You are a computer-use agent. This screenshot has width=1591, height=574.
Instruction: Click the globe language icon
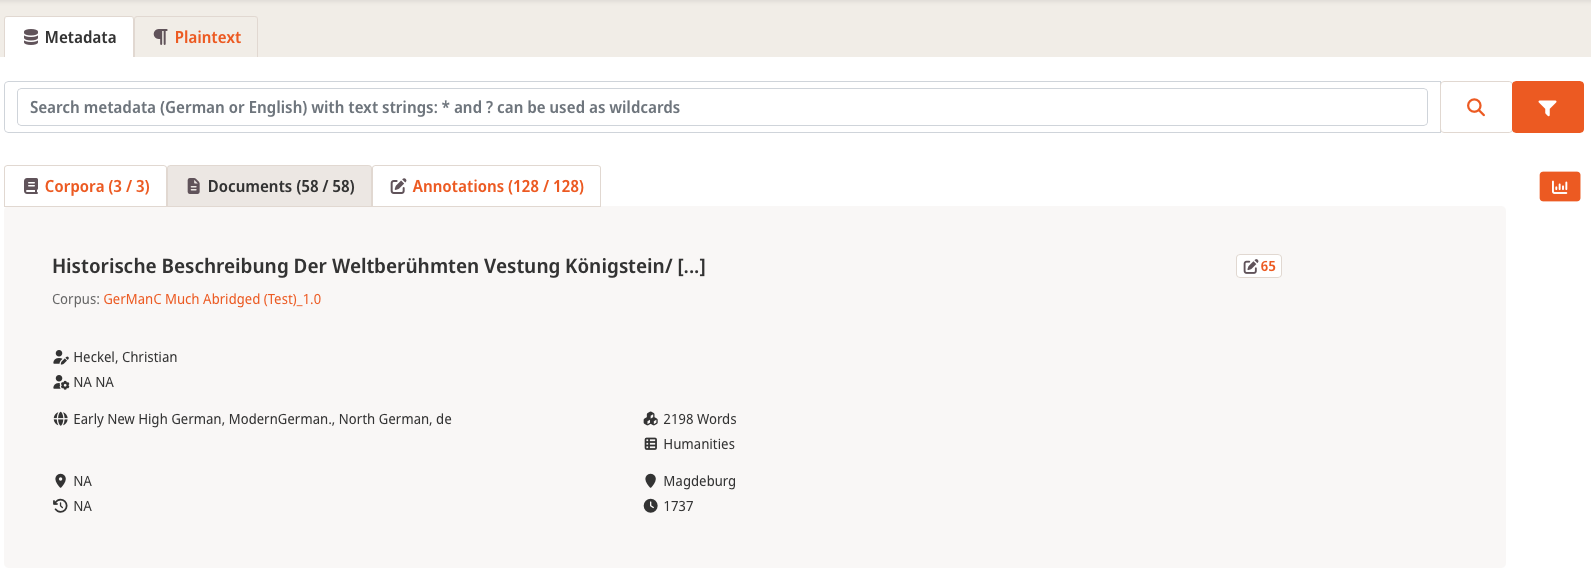coord(60,419)
